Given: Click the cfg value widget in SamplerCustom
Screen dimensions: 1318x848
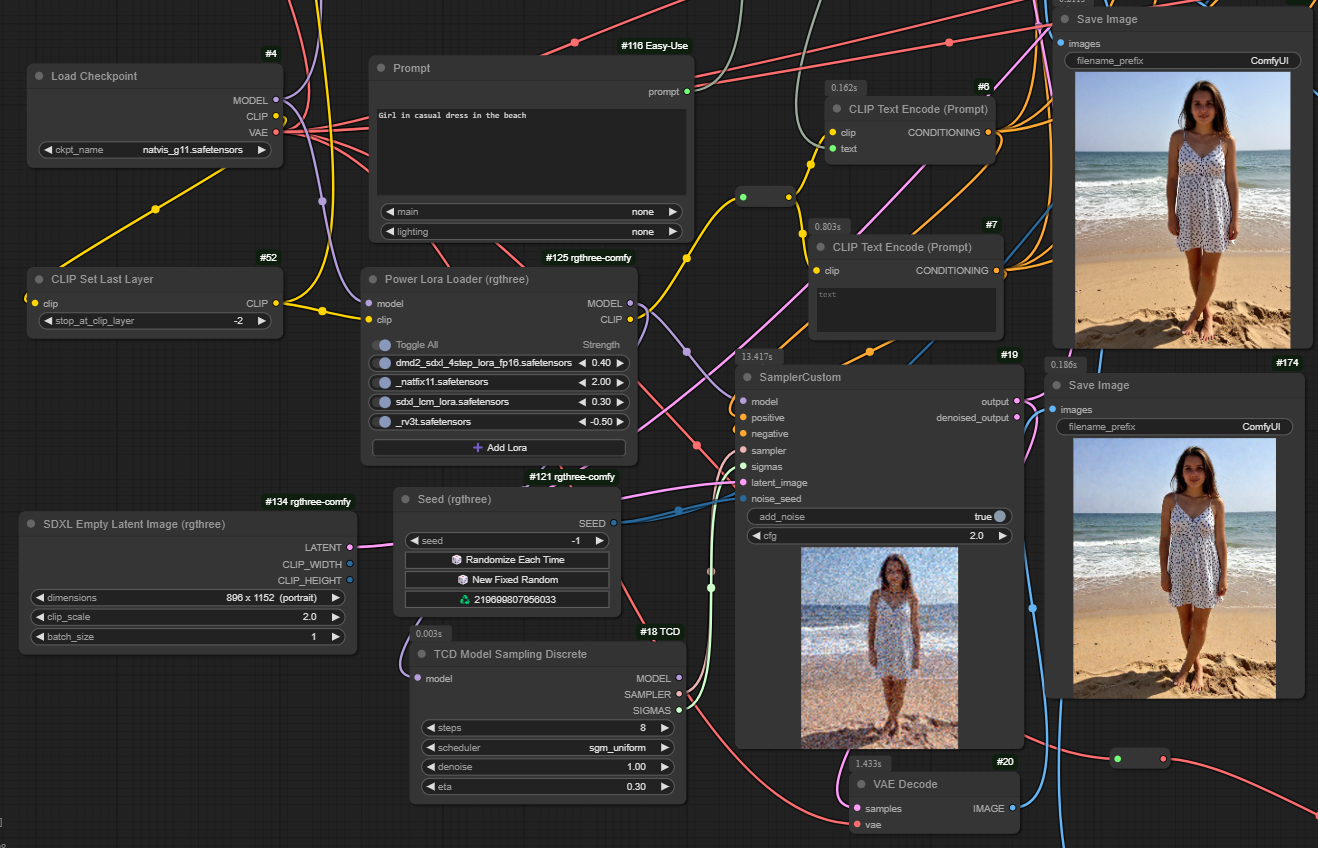Looking at the screenshot, I should pos(879,536).
